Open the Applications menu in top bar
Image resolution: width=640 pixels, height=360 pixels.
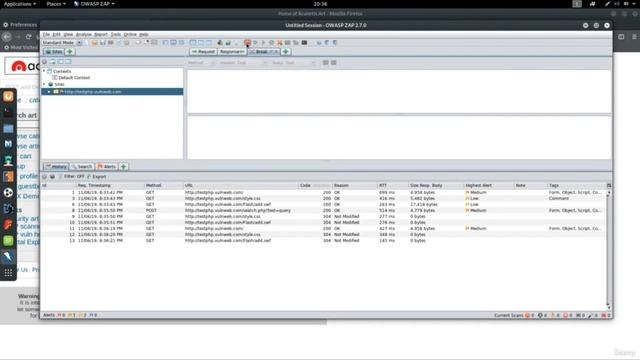[x=20, y=4]
